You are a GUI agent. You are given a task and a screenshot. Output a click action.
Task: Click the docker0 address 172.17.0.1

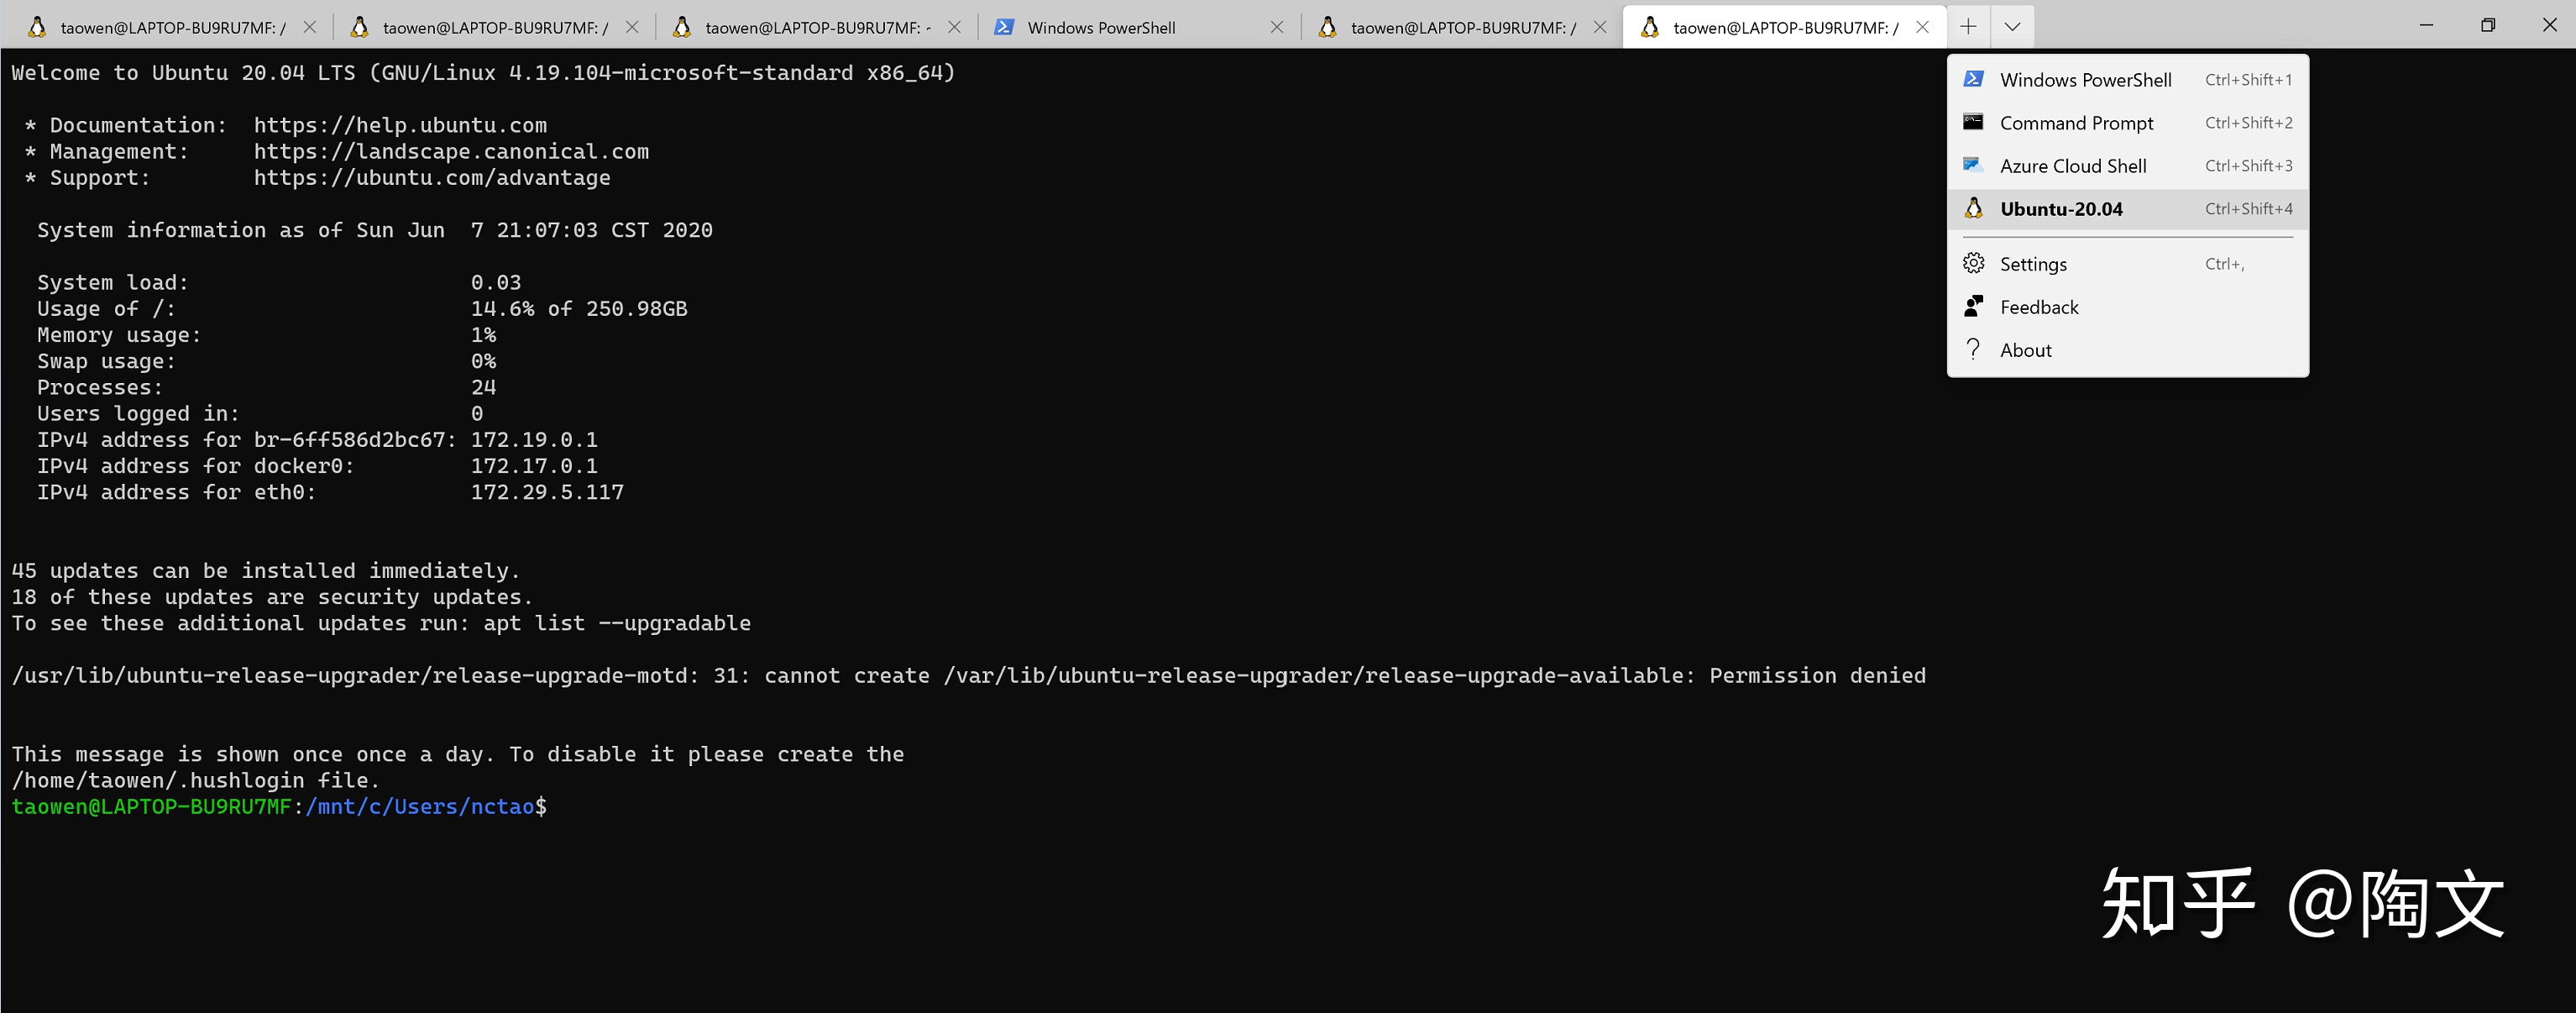tap(534, 466)
